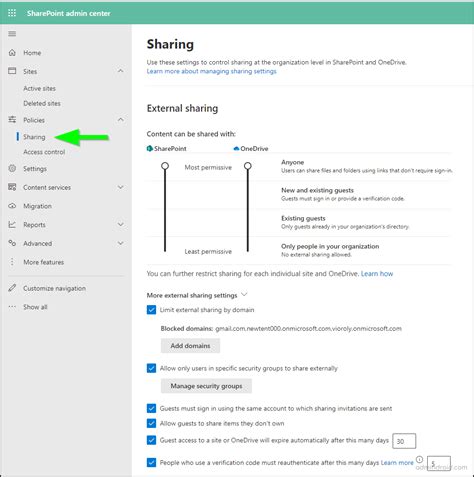Uncheck Allow only users in specific security groups
This screenshot has height=477, width=474.
click(151, 368)
